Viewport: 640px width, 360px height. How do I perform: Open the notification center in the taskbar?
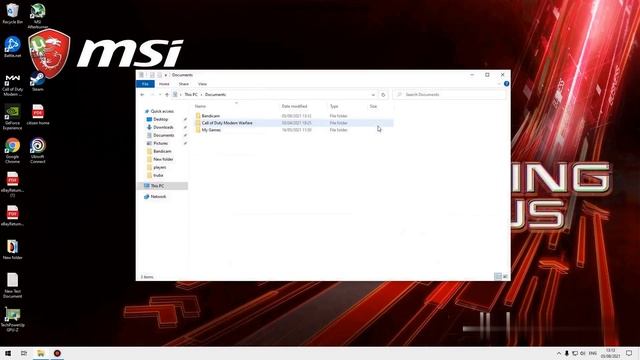pos(629,353)
